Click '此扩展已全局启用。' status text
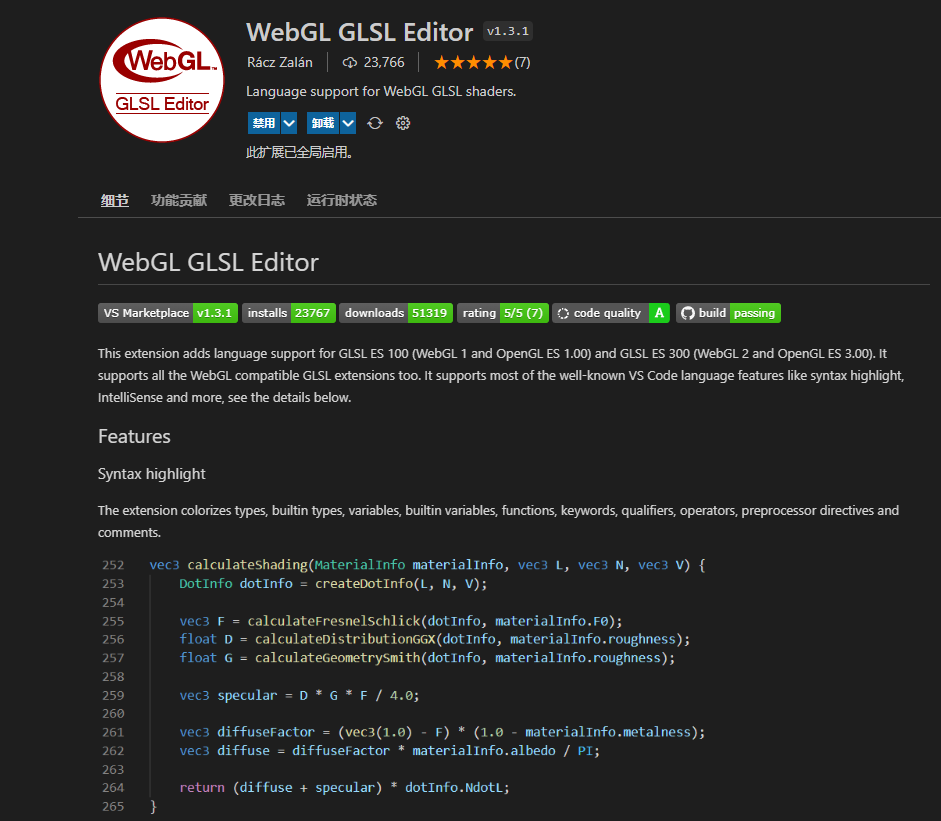The width and height of the screenshot is (941, 821). (299, 152)
